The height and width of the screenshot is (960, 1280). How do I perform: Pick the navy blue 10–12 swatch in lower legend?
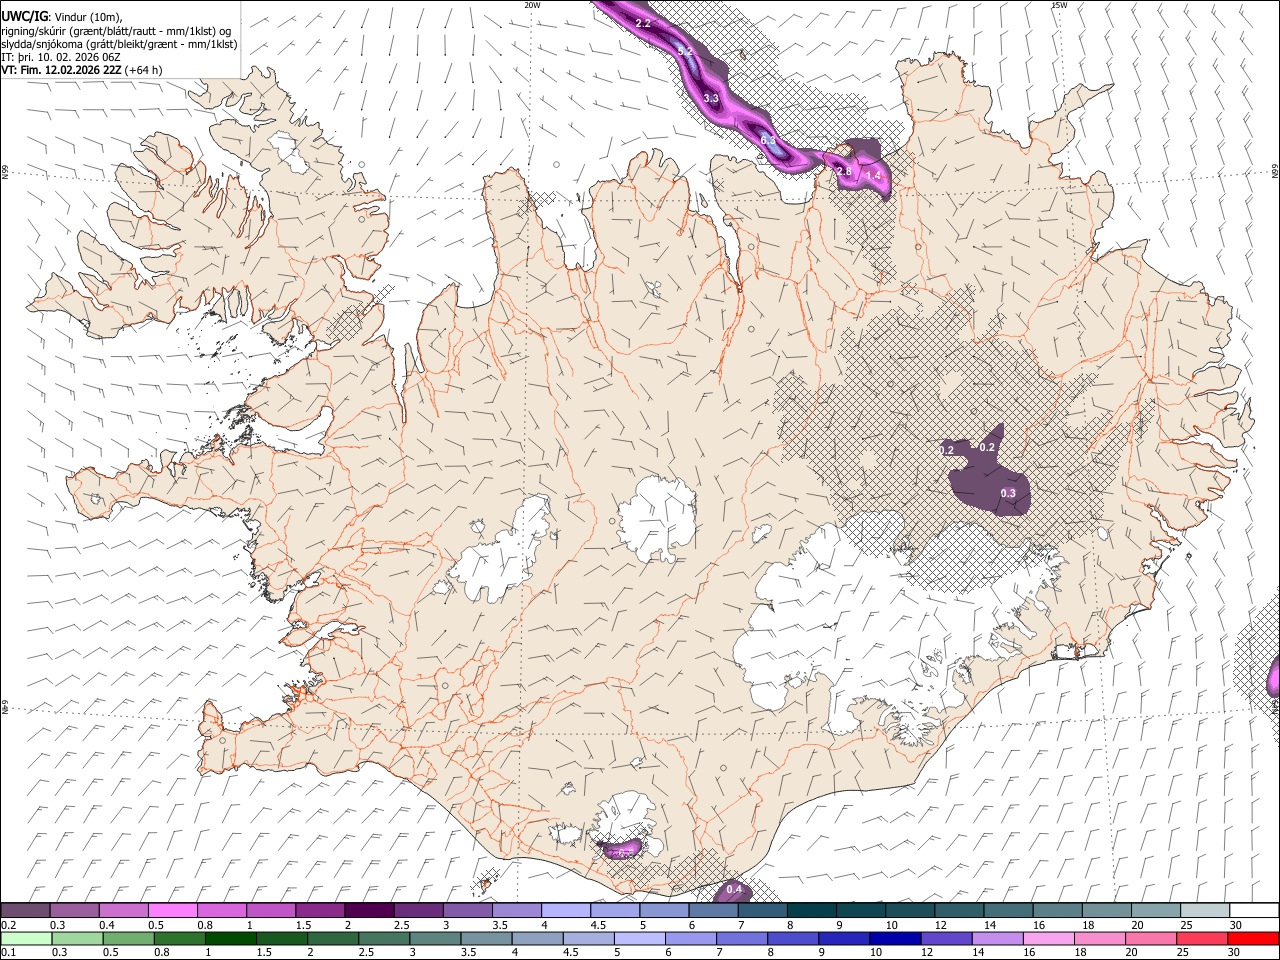(x=896, y=938)
